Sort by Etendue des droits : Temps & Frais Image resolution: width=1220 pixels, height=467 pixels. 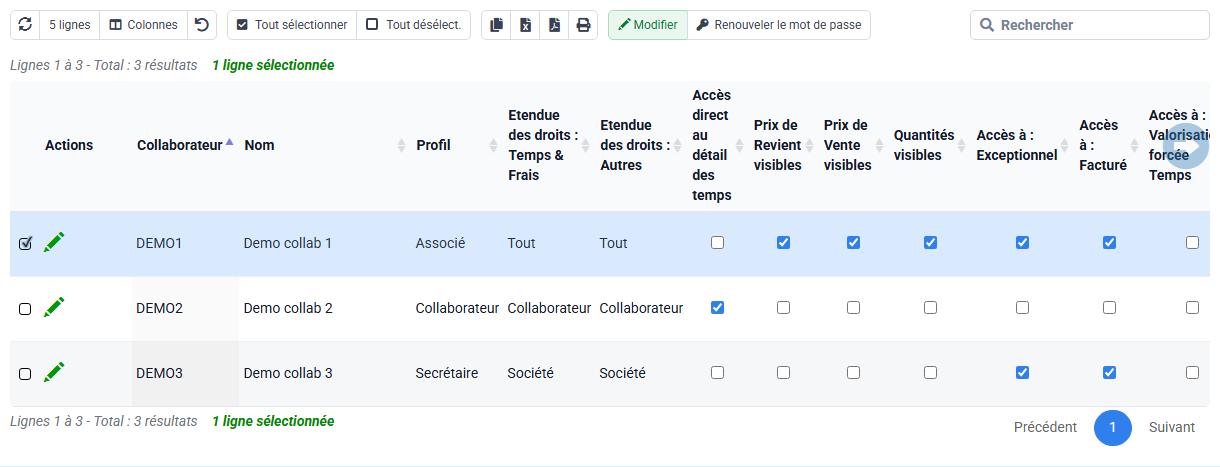549,145
